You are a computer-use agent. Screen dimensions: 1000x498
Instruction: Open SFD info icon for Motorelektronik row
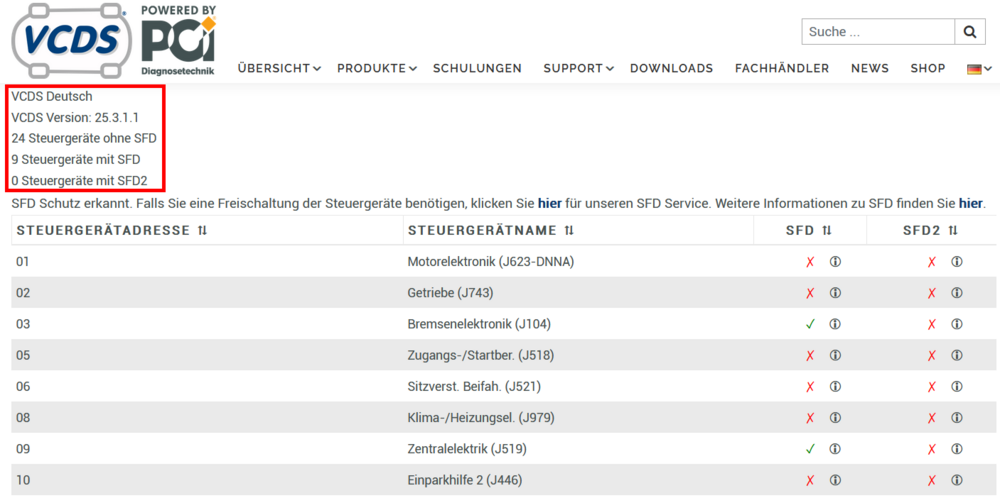pyautogui.click(x=835, y=261)
